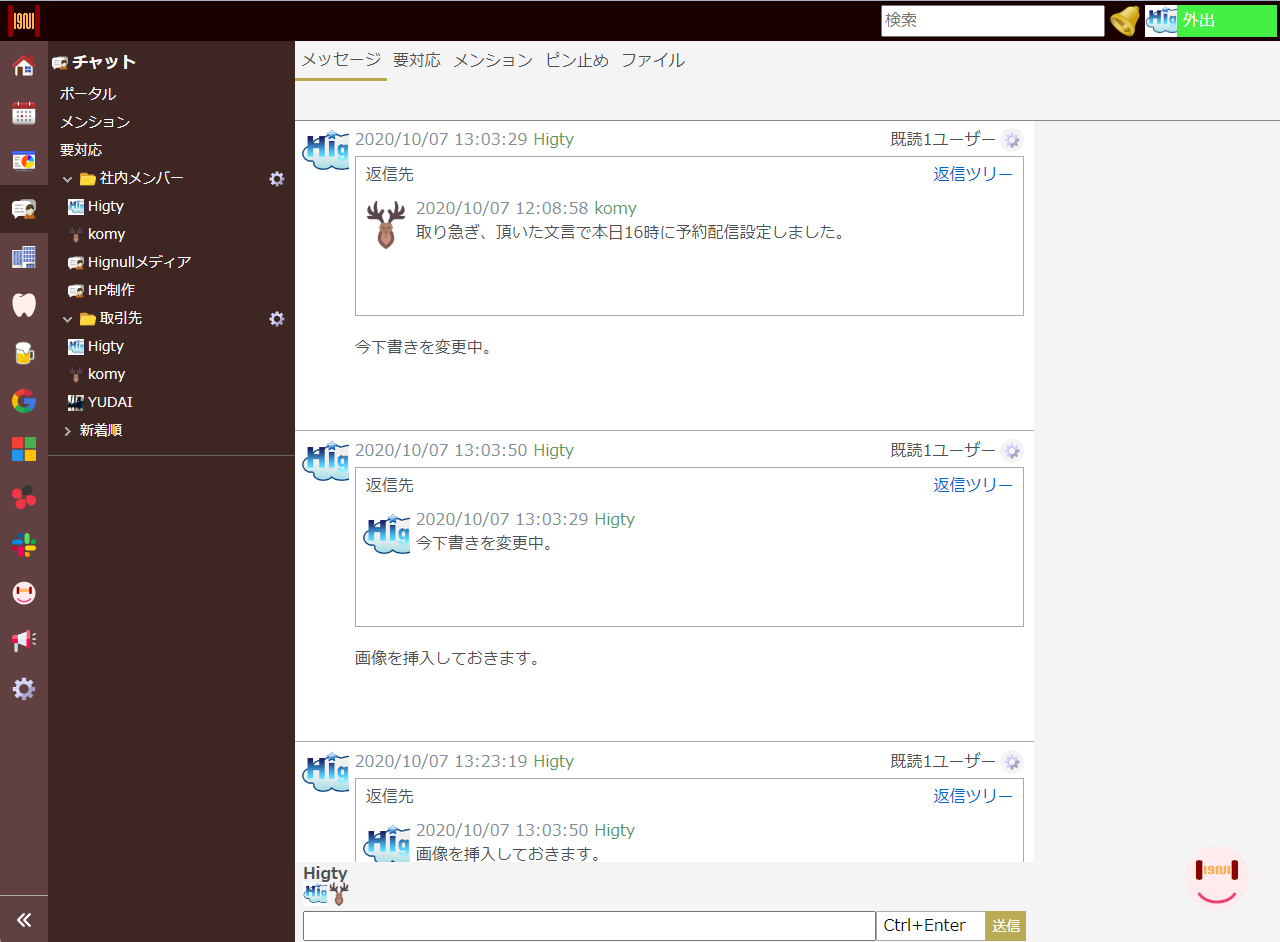This screenshot has width=1280, height=942.
Task: Open the Slack icon in sidebar
Action: (24, 545)
